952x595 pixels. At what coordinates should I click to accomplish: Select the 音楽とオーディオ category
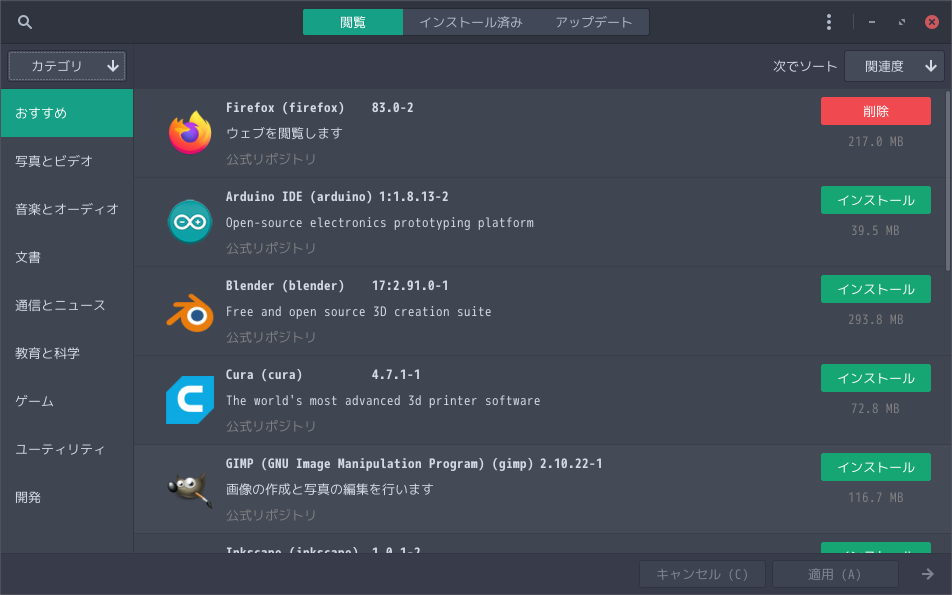coord(67,209)
